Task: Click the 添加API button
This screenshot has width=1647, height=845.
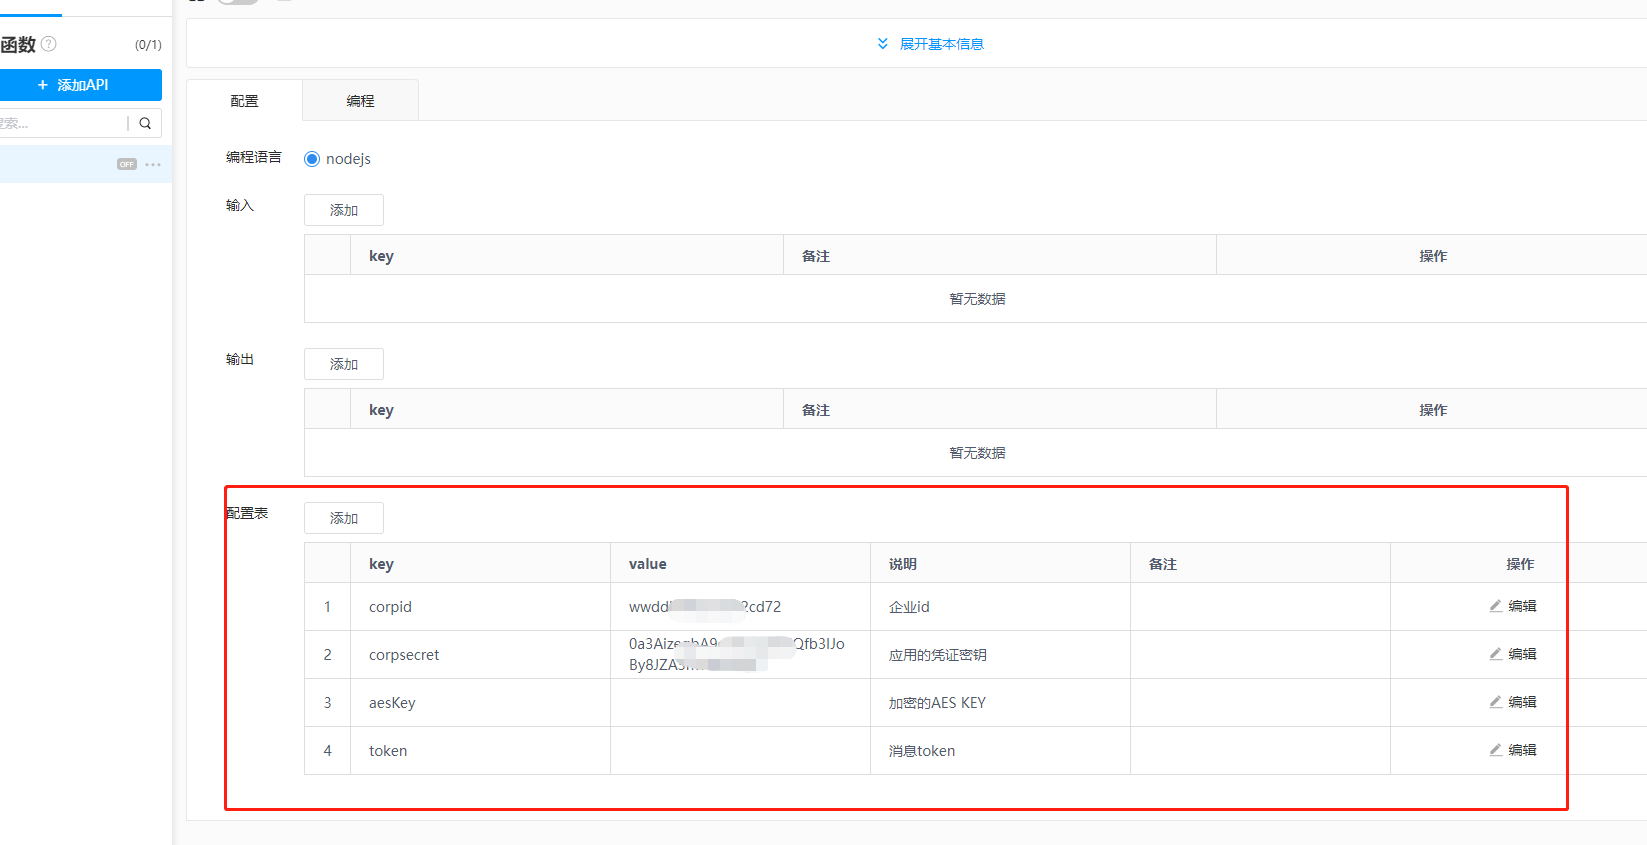Action: click(80, 85)
